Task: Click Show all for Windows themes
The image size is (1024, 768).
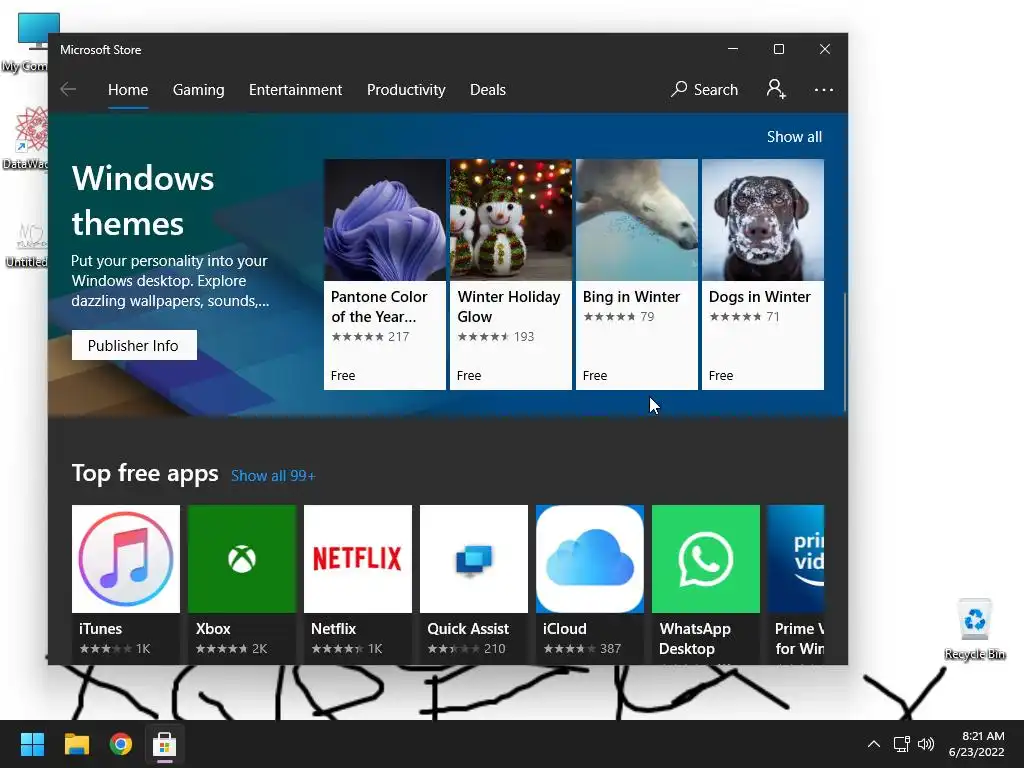Action: pos(794,136)
